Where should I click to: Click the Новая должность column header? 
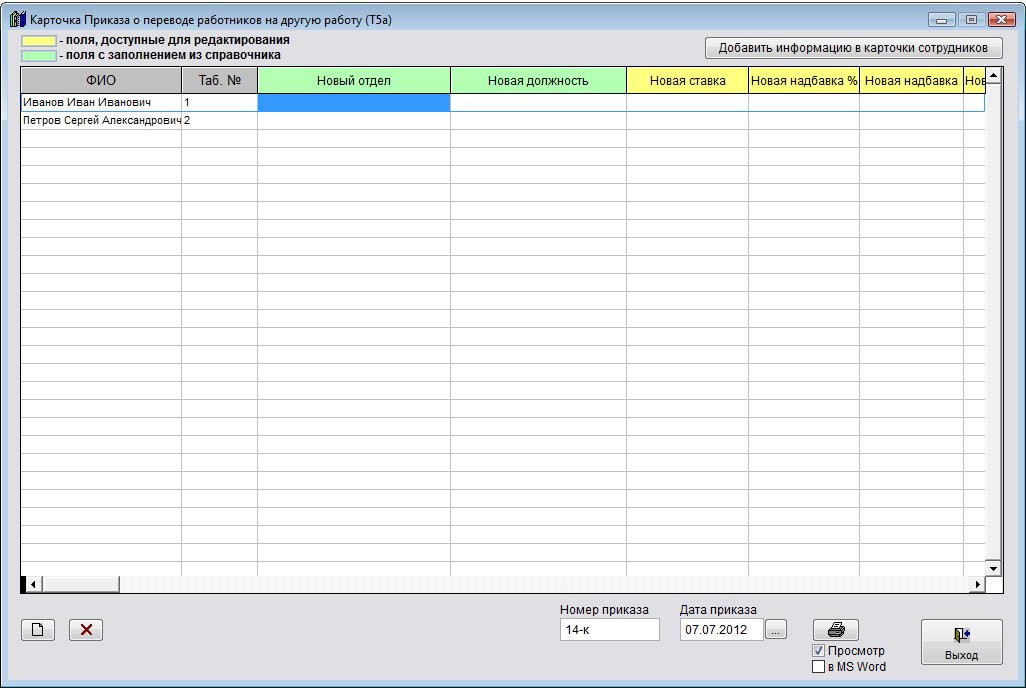(x=538, y=81)
